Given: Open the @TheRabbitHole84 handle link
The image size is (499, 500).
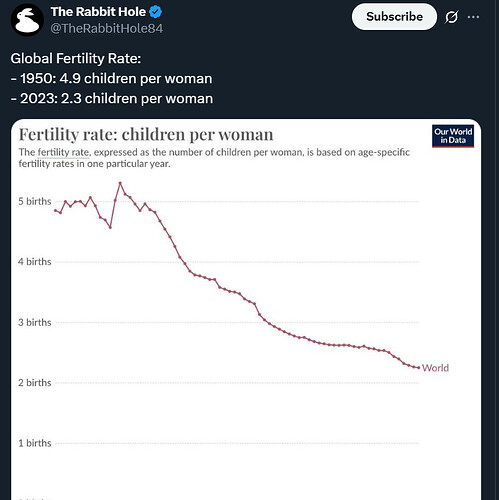Looking at the screenshot, I should pos(107,28).
